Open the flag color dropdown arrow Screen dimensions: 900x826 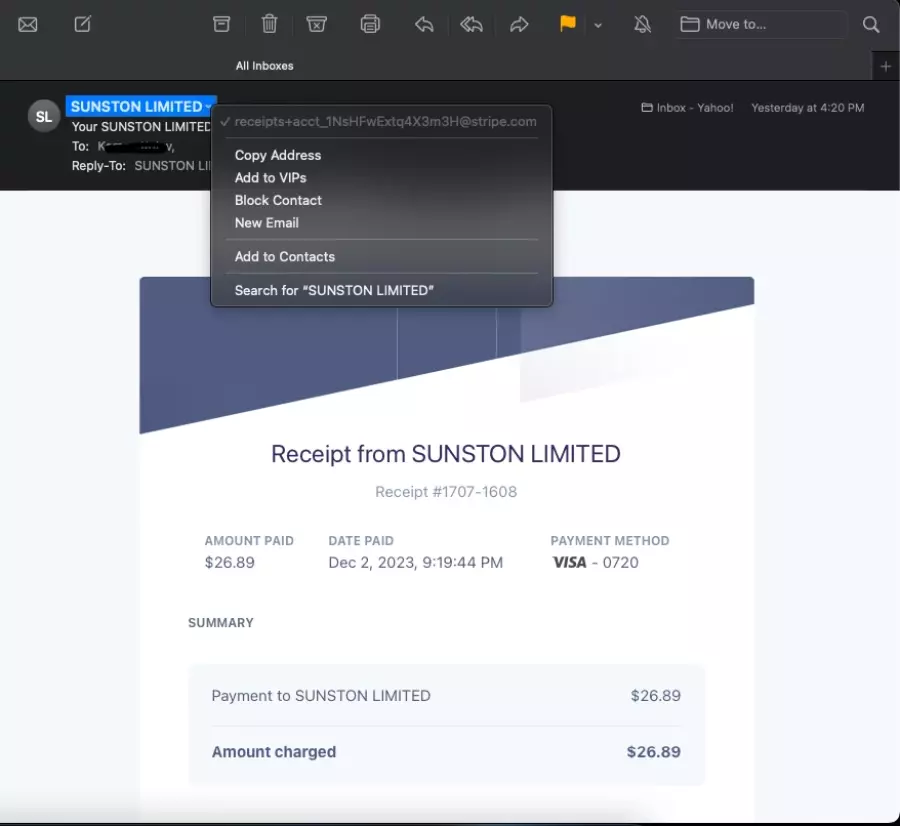(x=598, y=25)
